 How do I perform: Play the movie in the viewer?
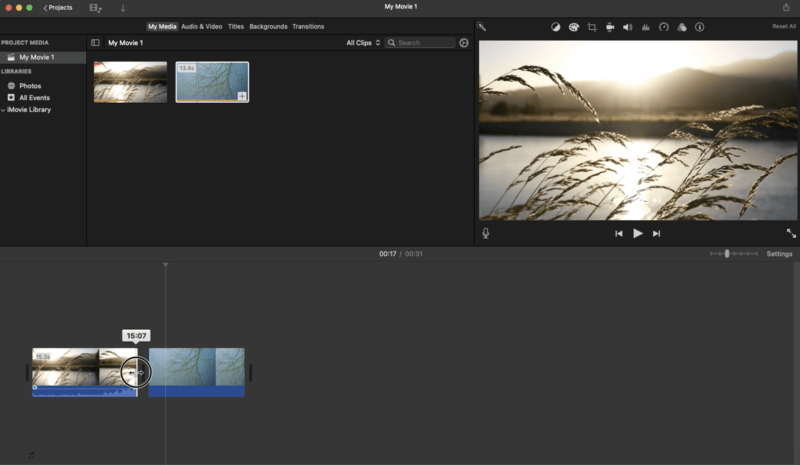638,233
